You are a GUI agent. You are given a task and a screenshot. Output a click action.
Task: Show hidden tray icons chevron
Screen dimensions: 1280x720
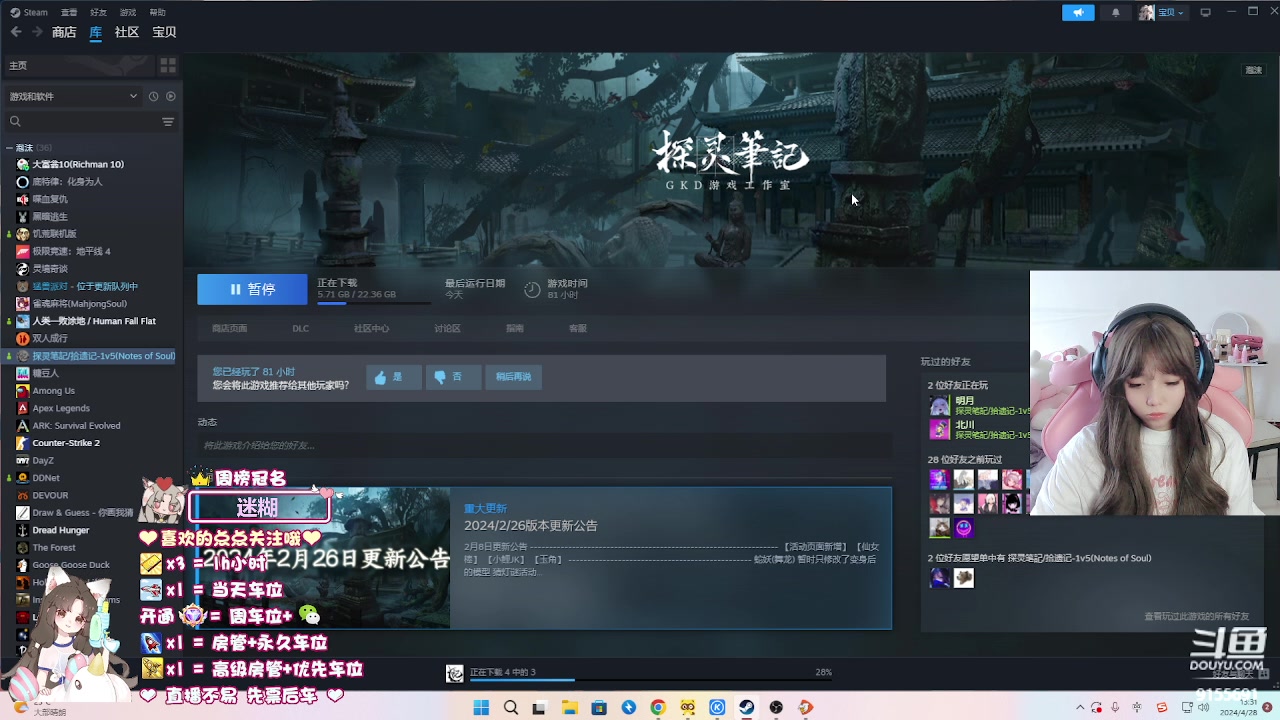(x=1079, y=707)
